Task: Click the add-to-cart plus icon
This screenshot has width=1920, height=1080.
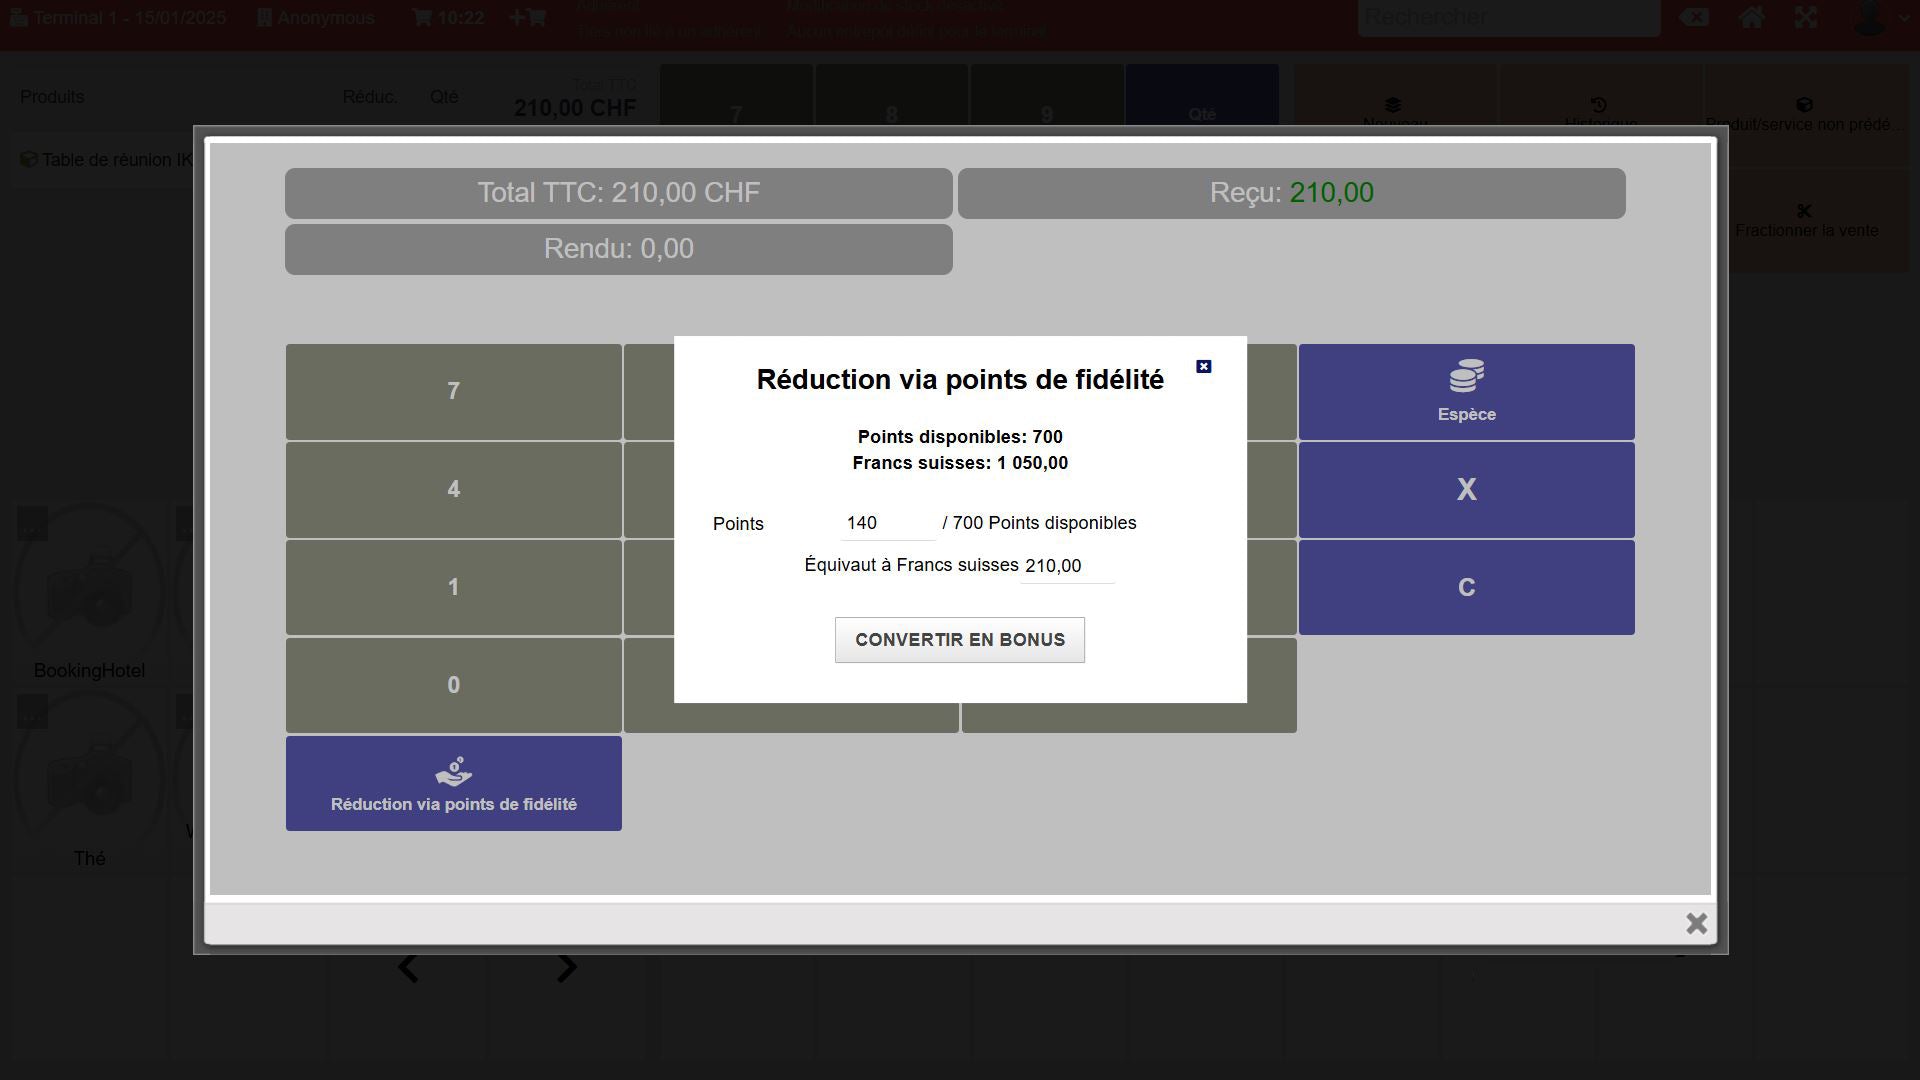Action: point(527,18)
